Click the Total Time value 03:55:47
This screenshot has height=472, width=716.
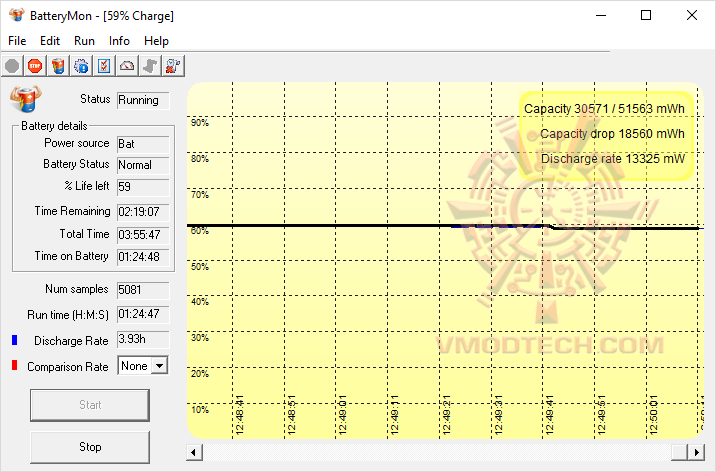tap(143, 235)
